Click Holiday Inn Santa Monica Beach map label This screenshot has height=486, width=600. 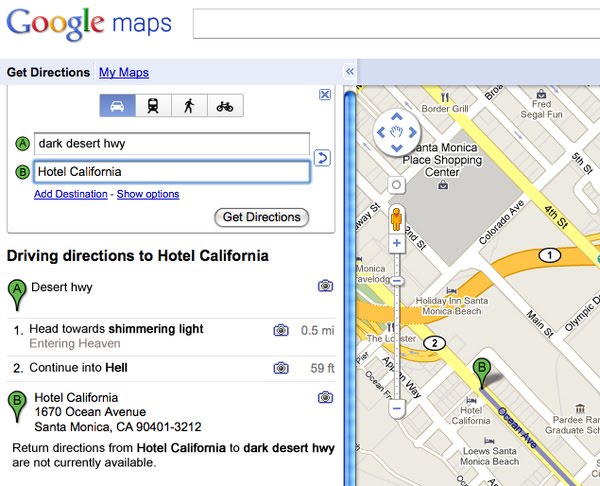[452, 306]
